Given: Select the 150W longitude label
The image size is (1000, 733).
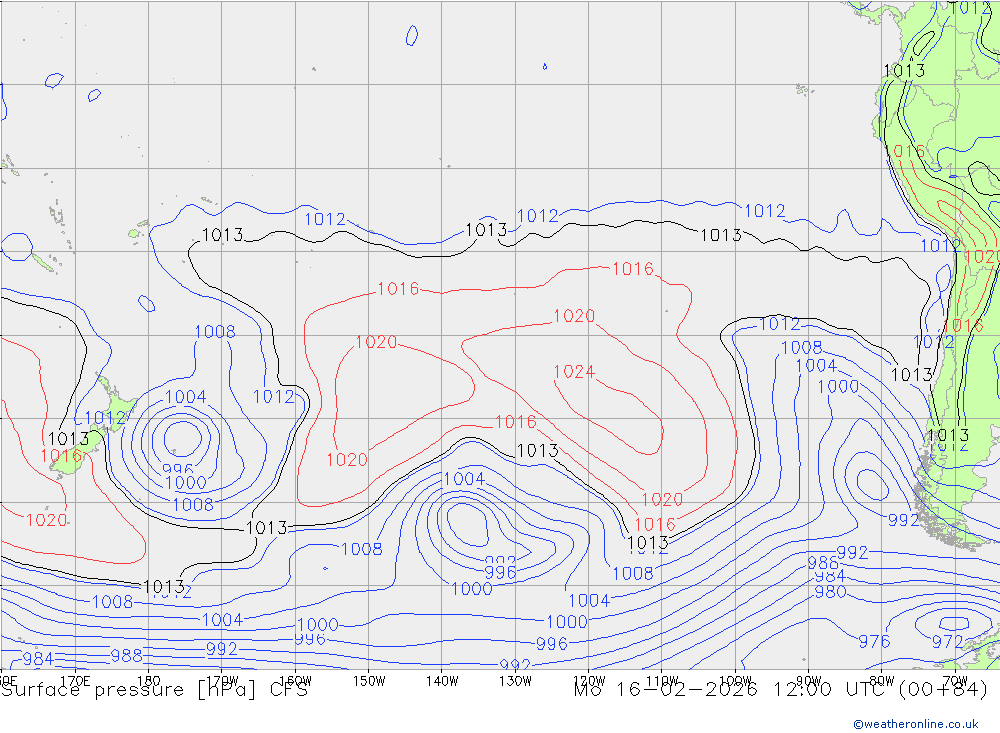Looking at the screenshot, I should (369, 680).
